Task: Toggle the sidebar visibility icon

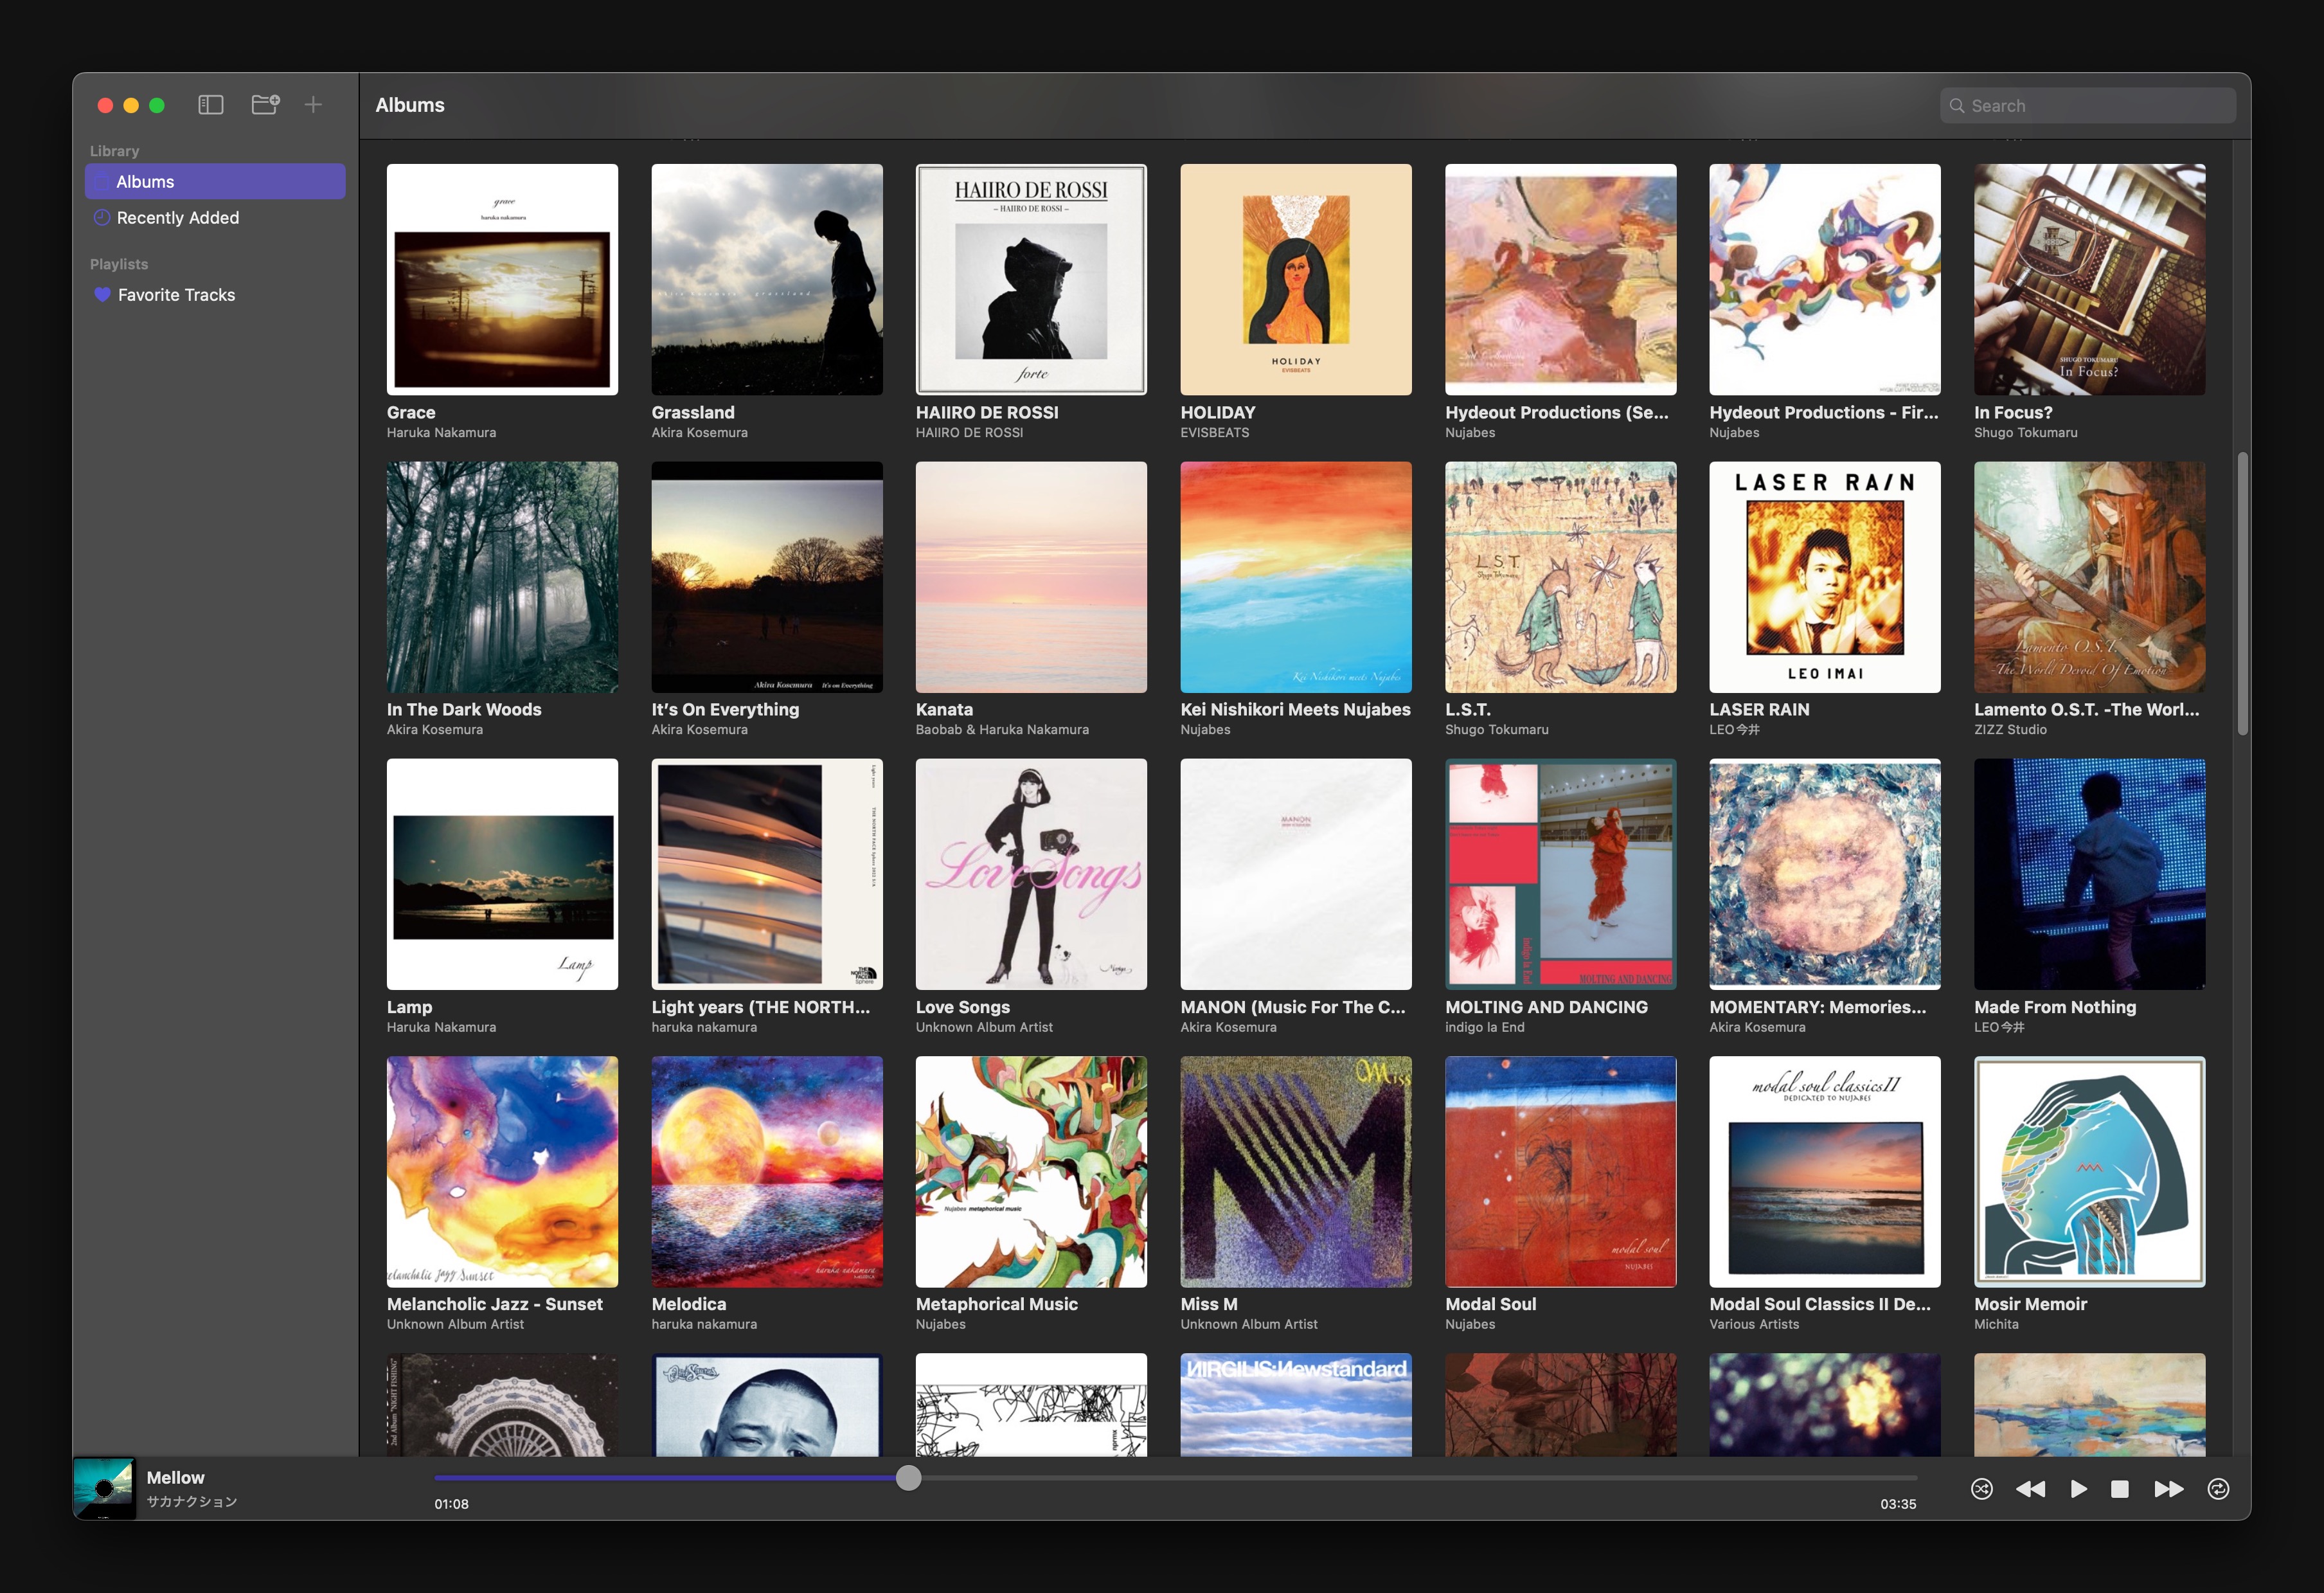Action: (210, 105)
